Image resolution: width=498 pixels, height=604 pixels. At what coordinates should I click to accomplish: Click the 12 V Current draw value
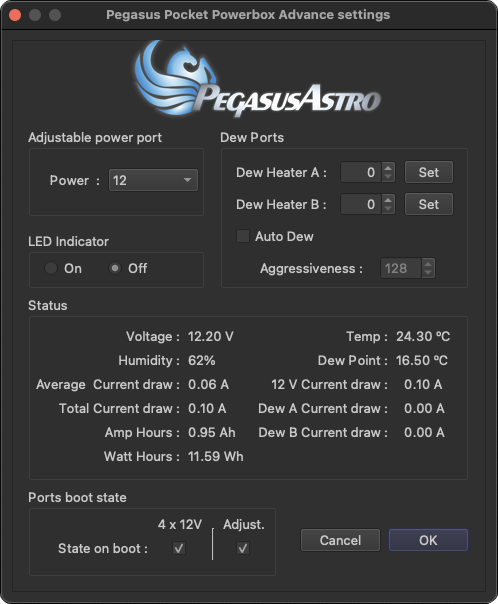pos(423,384)
